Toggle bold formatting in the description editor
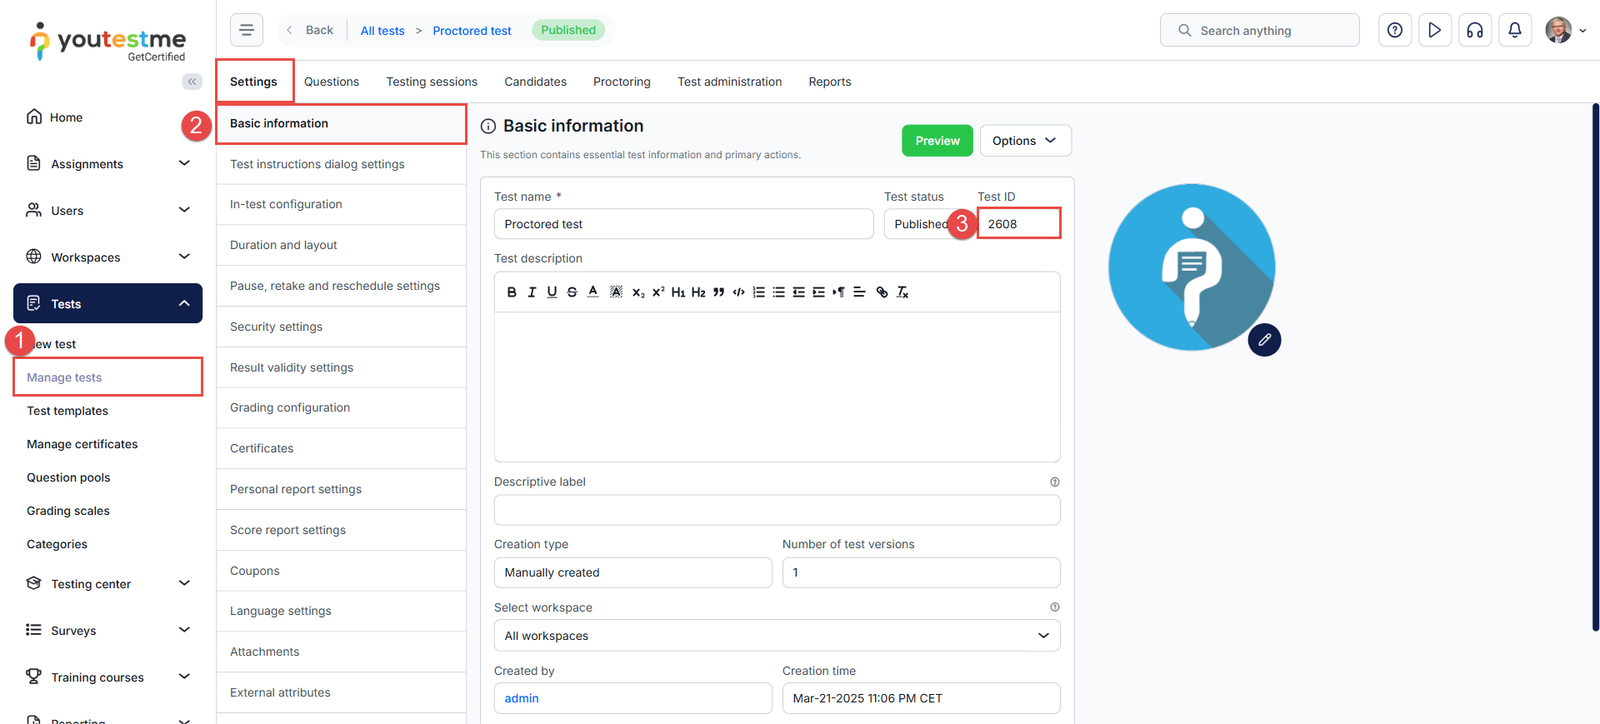The width and height of the screenshot is (1600, 724). pos(512,292)
